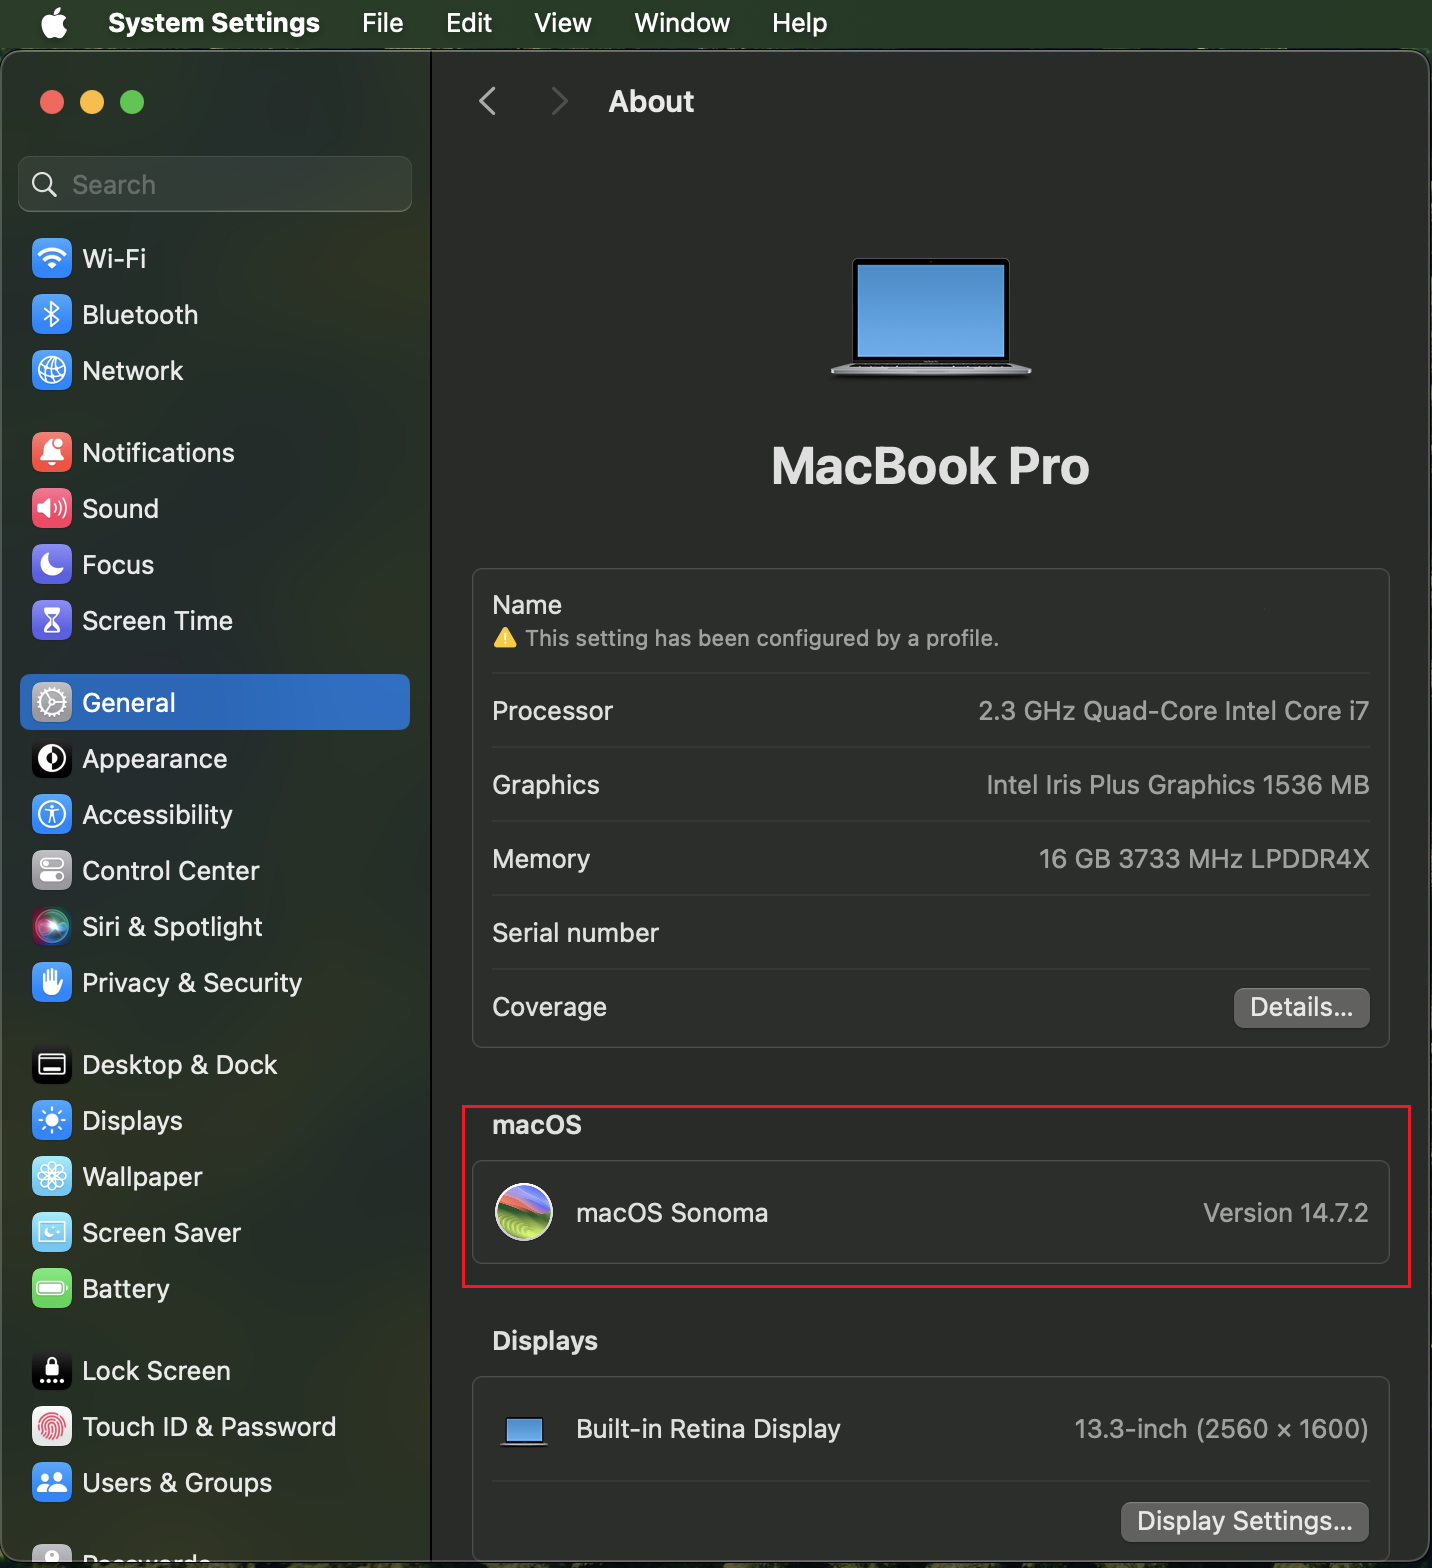Go forward with the right chevron

pyautogui.click(x=560, y=101)
